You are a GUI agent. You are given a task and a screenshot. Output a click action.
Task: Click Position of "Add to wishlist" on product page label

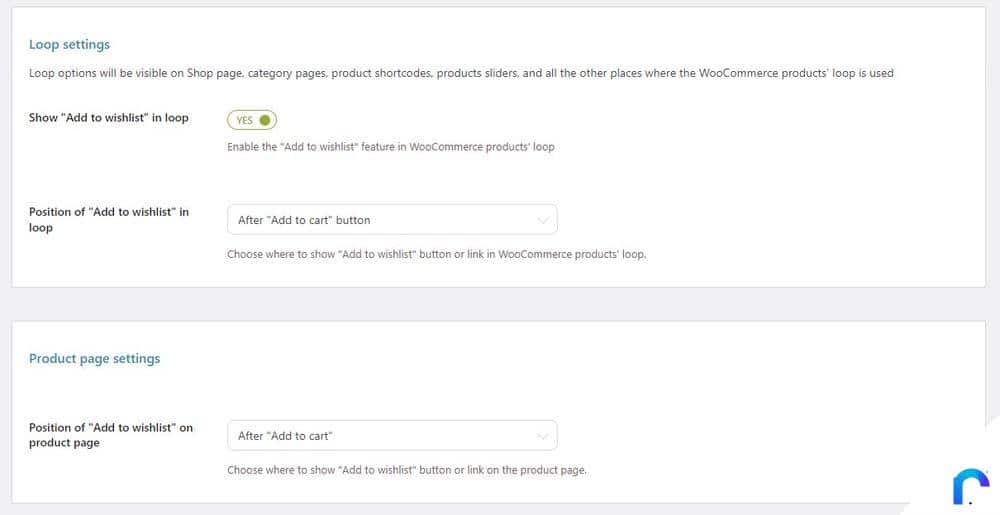point(110,435)
